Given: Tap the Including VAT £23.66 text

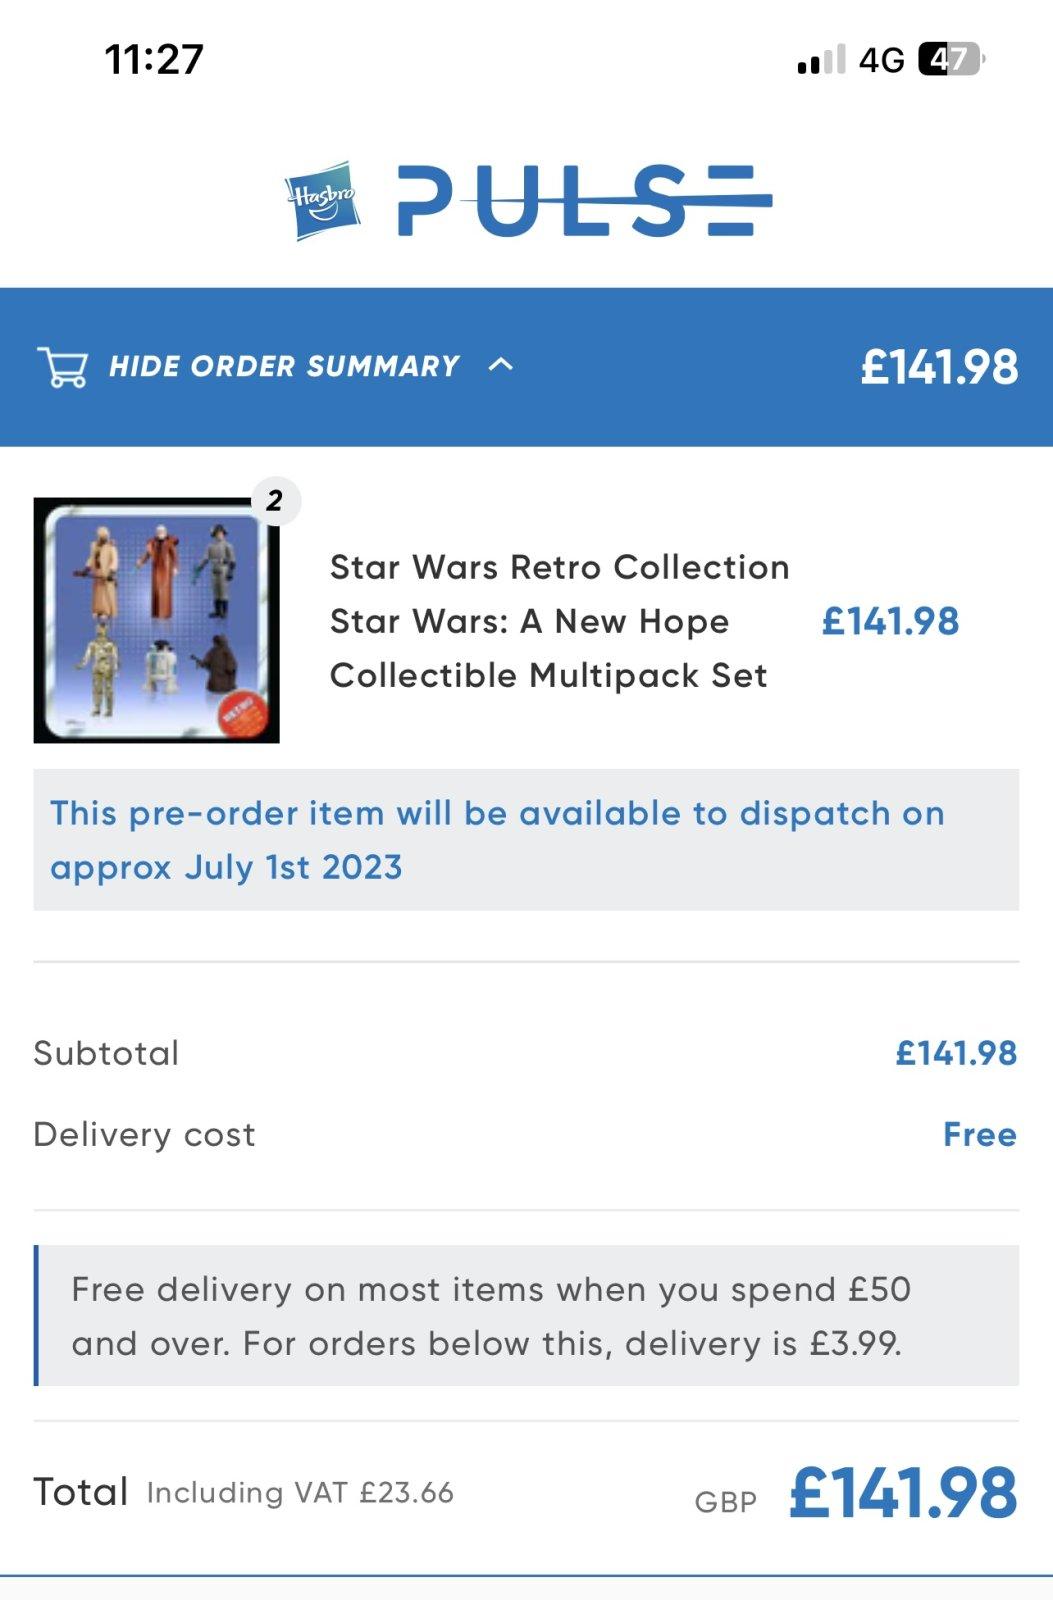Looking at the screenshot, I should (x=300, y=1493).
